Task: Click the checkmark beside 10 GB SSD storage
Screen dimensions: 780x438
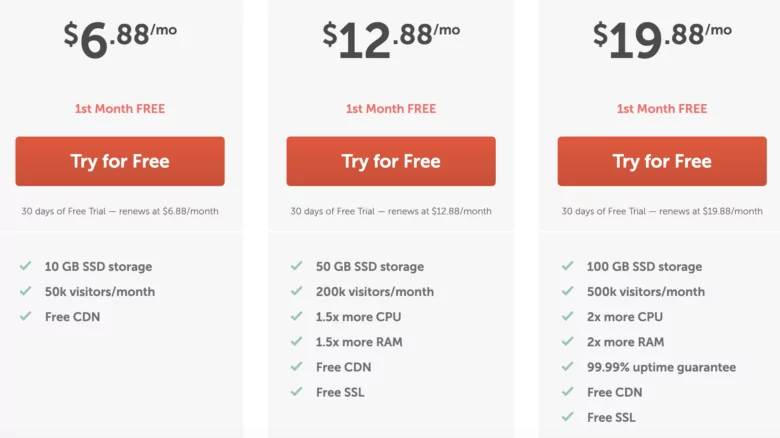Action: 25,267
